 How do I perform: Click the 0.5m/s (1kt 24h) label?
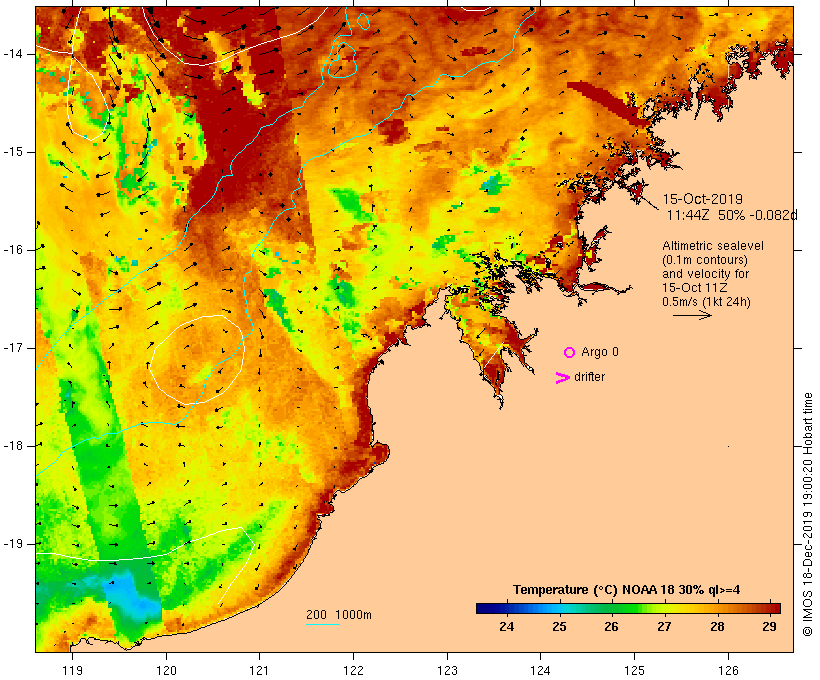pos(706,302)
